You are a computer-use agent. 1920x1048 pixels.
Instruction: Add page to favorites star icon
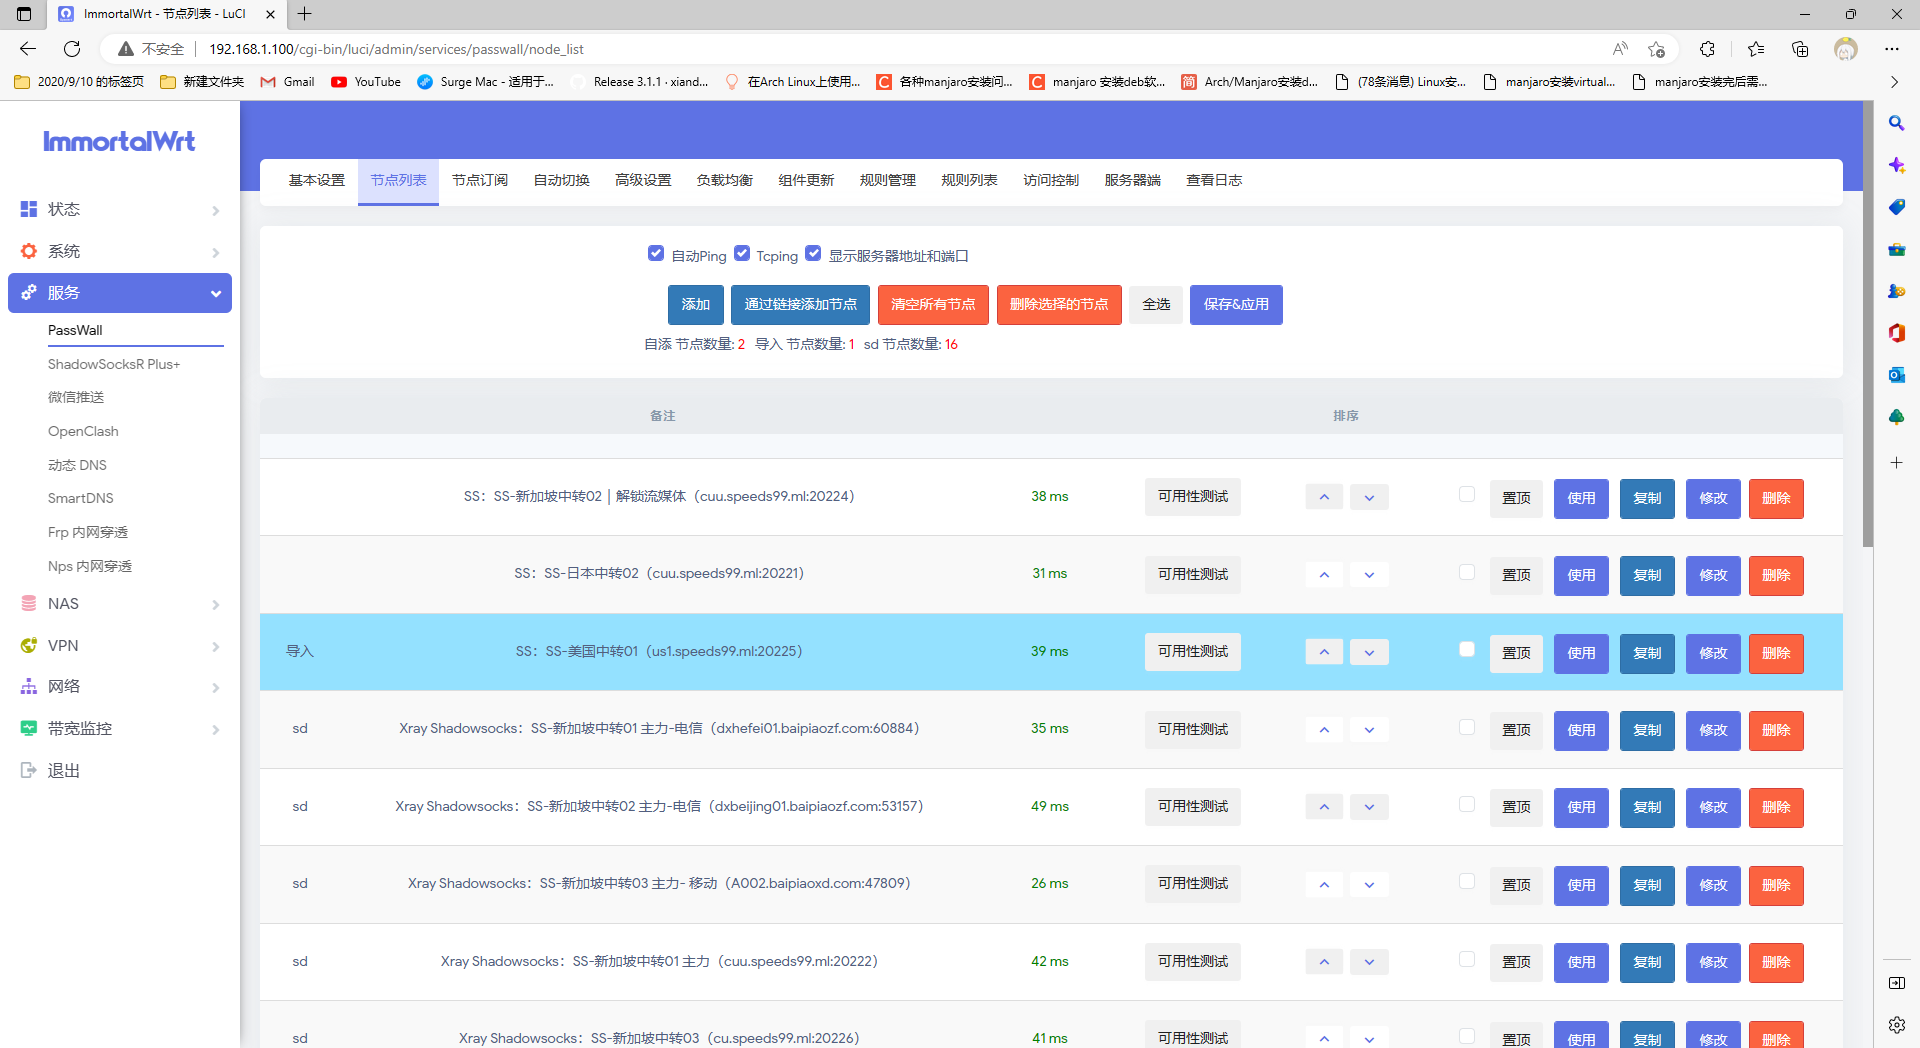[1657, 49]
